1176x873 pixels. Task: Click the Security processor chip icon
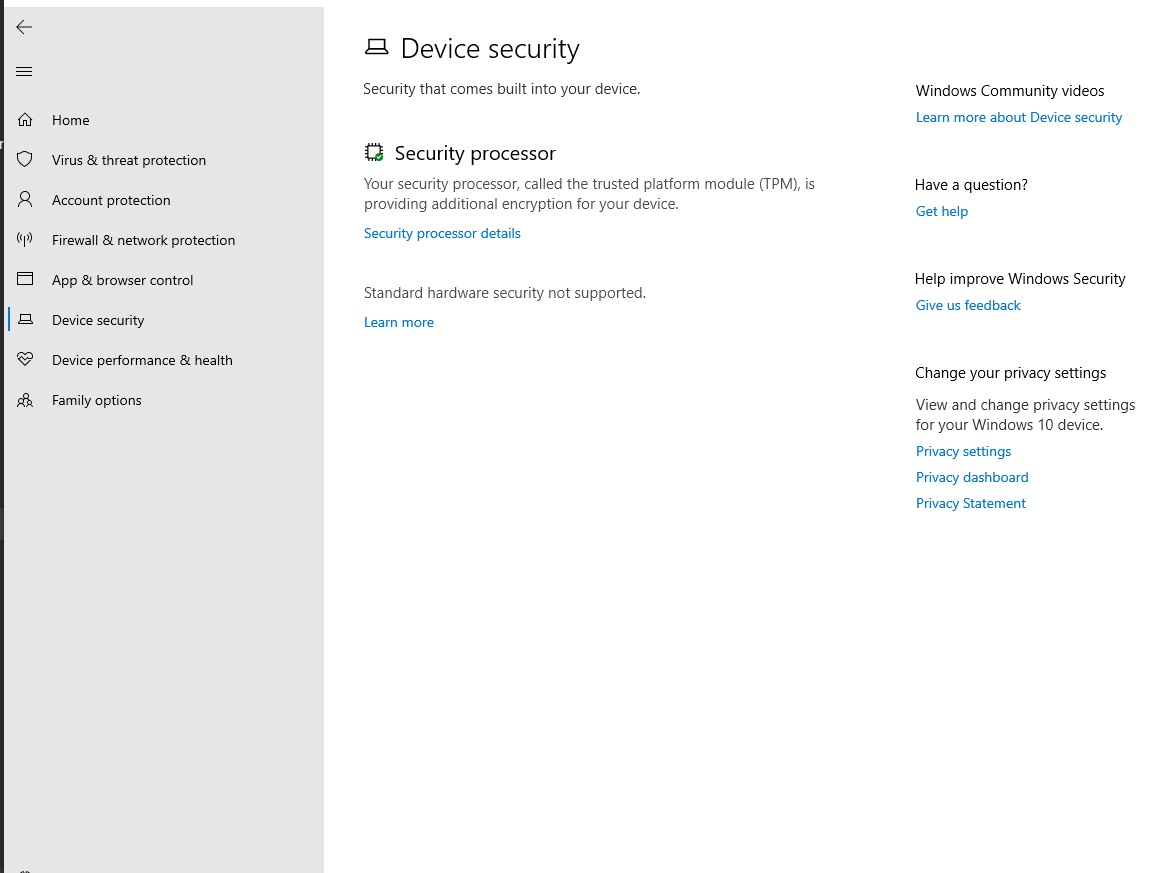tap(374, 153)
